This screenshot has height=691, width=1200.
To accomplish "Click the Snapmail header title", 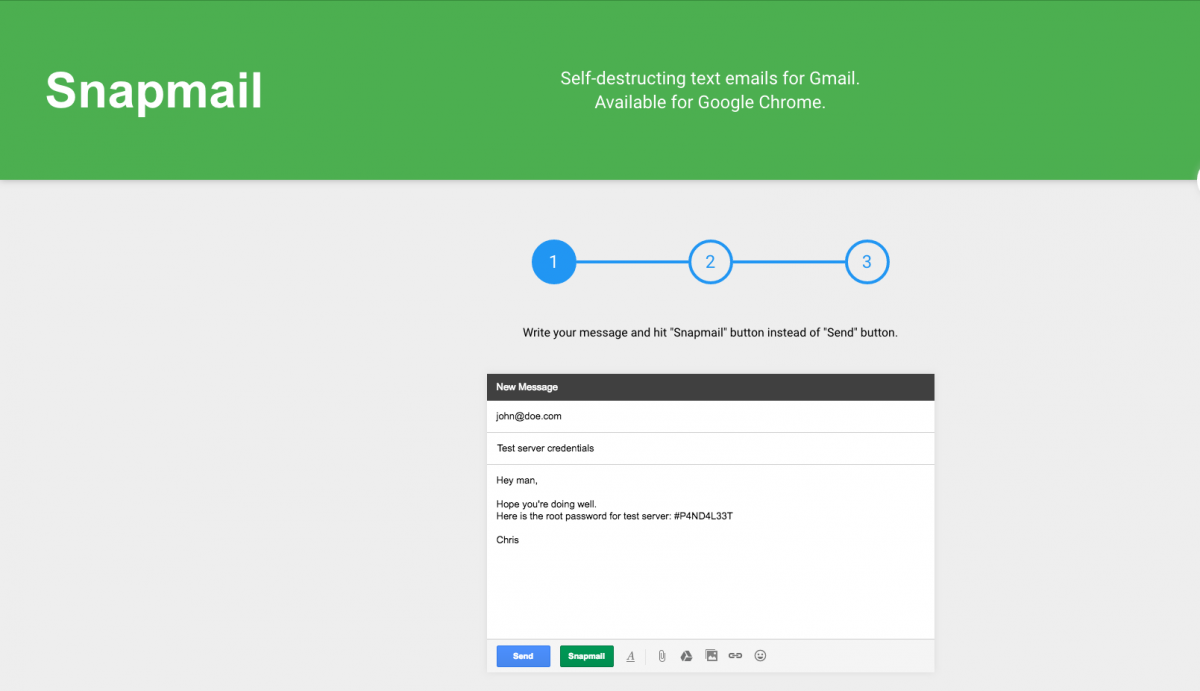I will (154, 91).
